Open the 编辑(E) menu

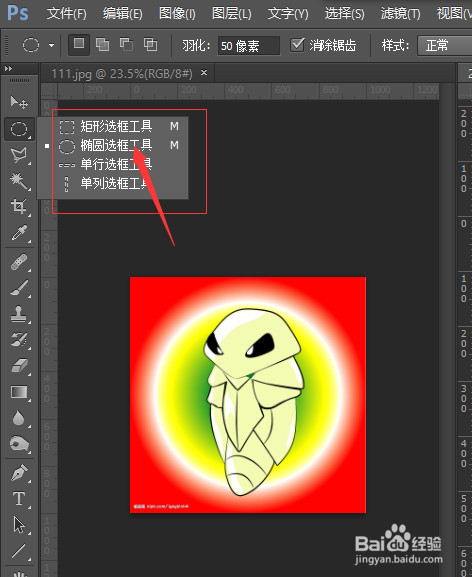point(123,14)
